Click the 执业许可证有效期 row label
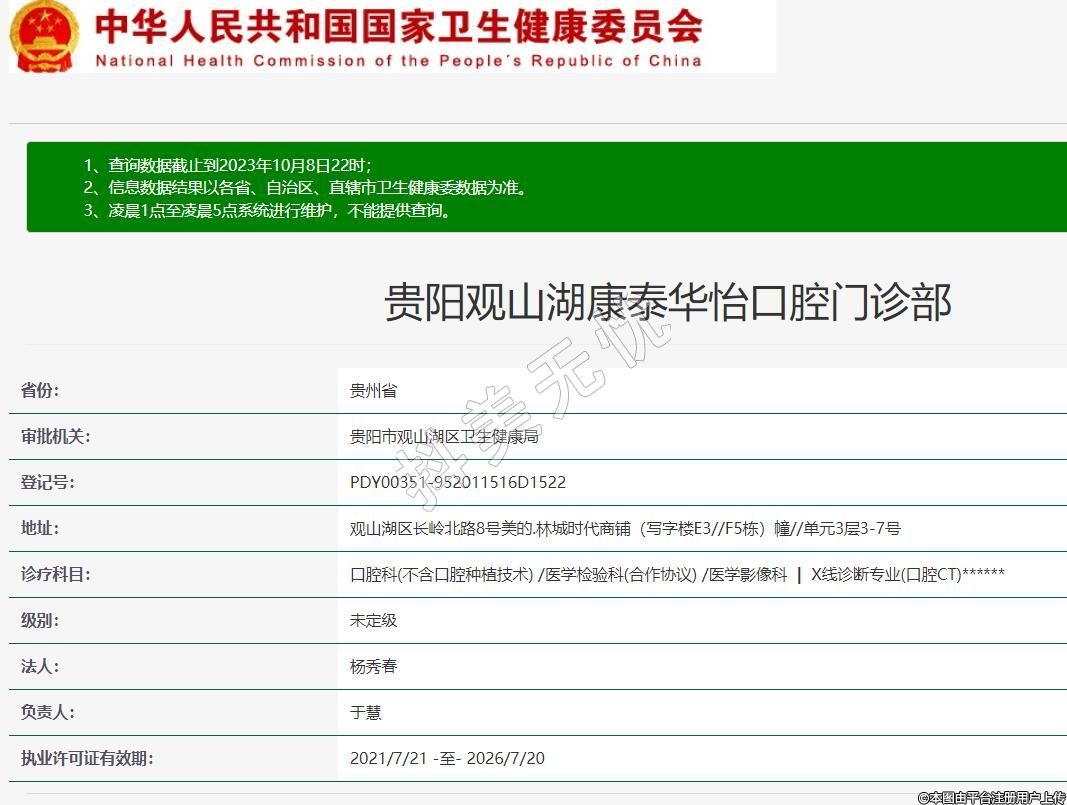This screenshot has height=805, width=1067. (87, 758)
